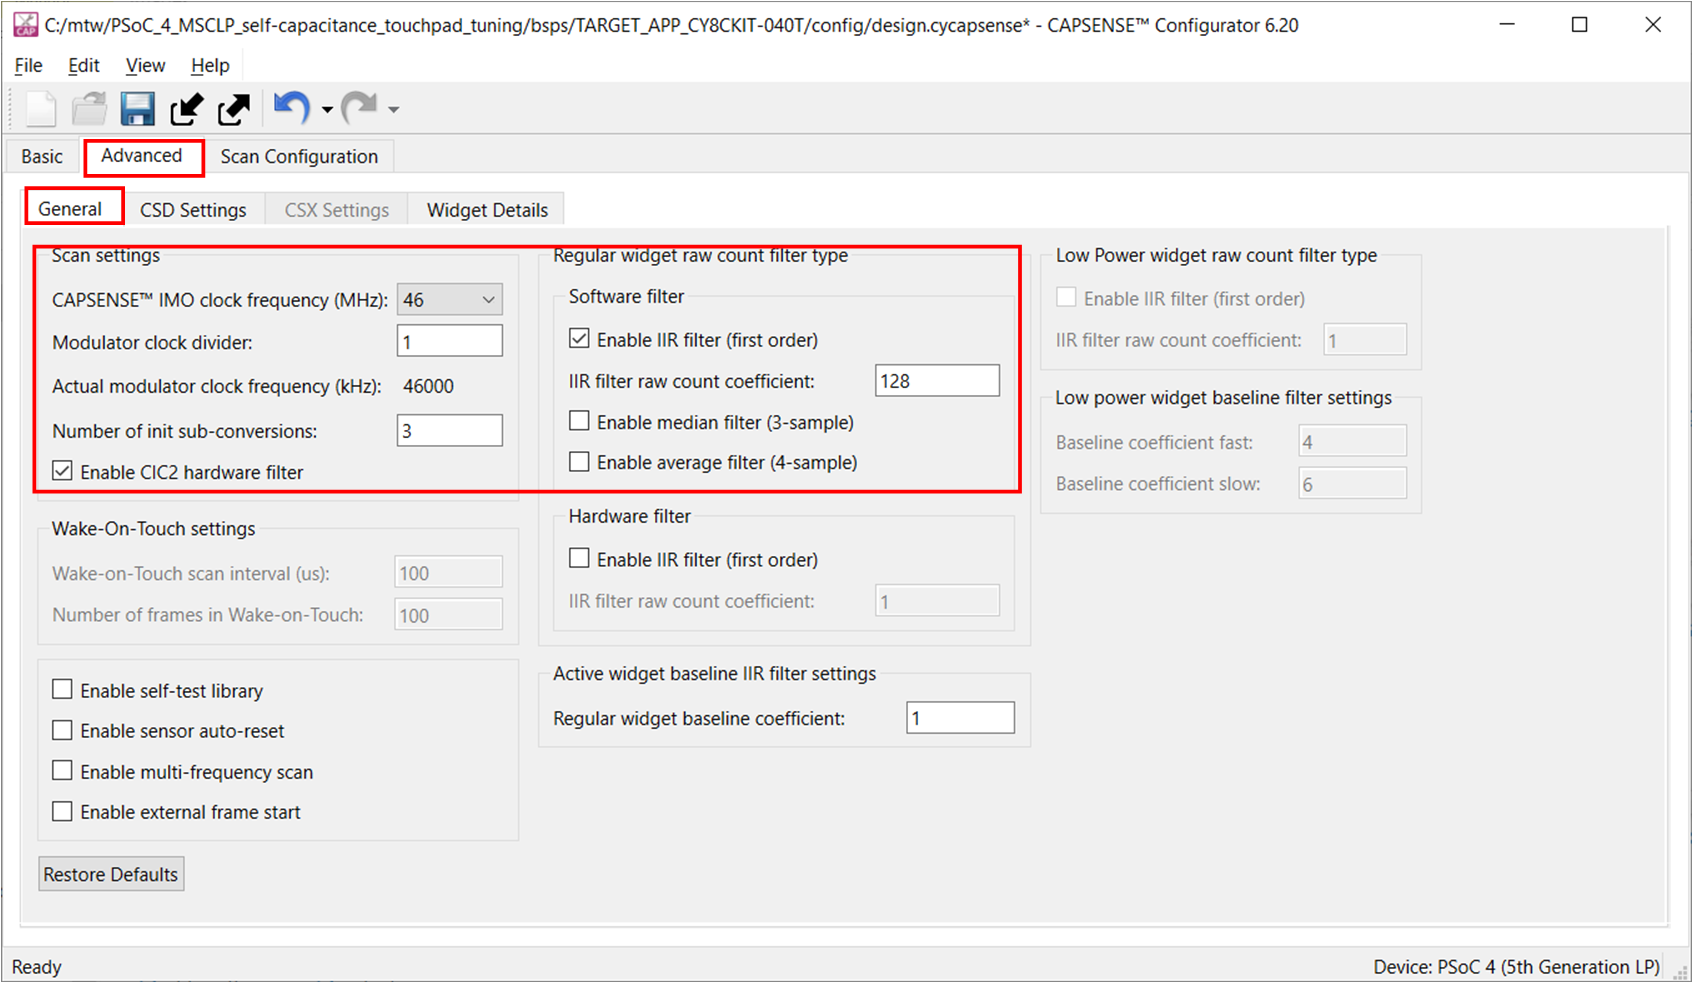
Task: Close the CAPSENSE Configurator window
Action: [1653, 25]
